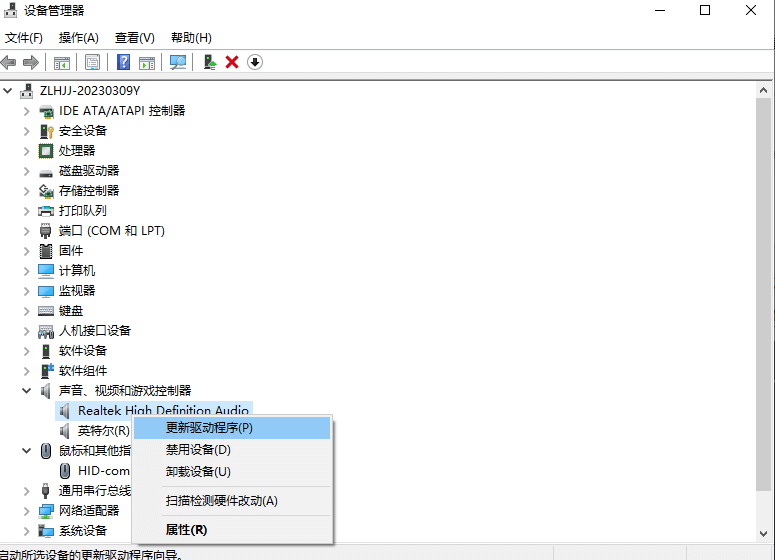Collapse the ZLHJJ-20230309Y root node

[x=8, y=91]
